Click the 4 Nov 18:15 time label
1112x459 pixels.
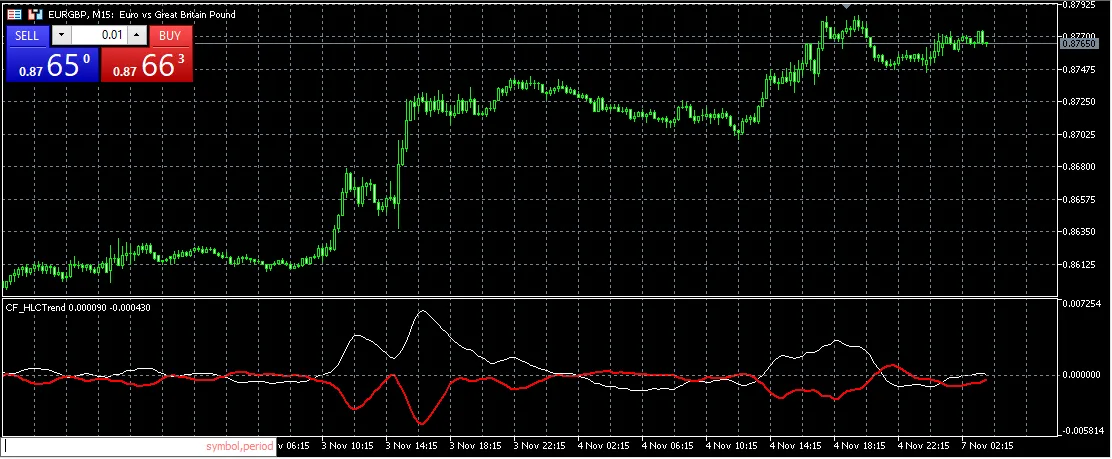click(860, 446)
